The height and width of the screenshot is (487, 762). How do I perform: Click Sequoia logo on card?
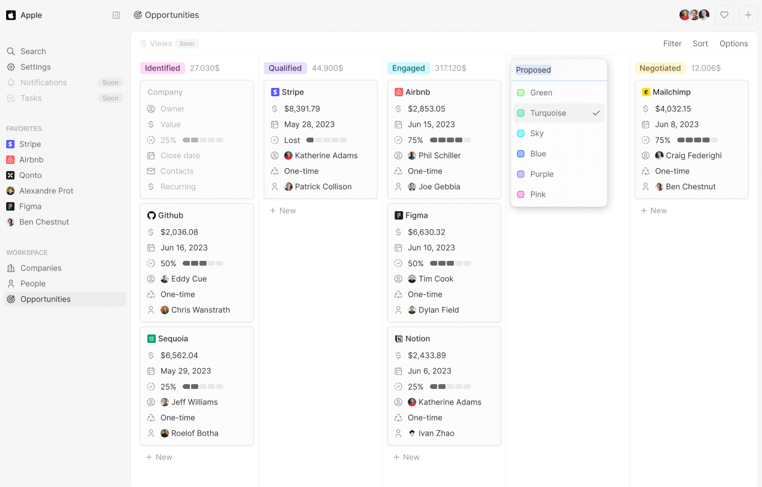point(151,339)
